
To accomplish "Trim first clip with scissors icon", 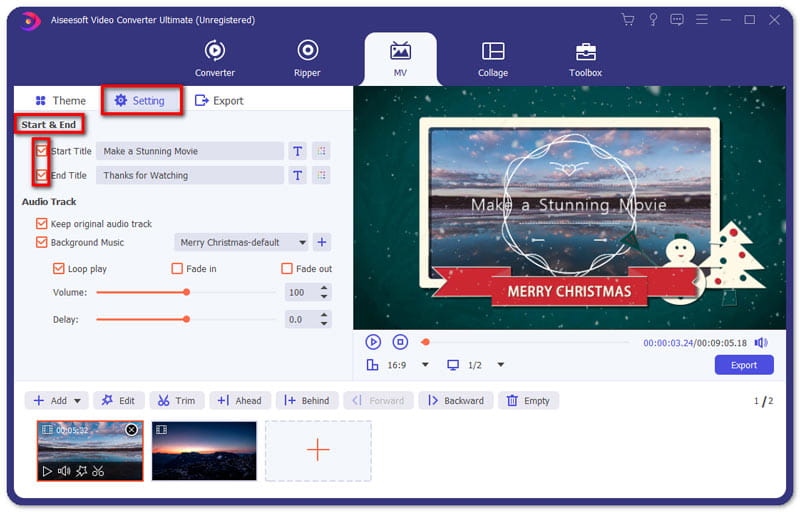I will 98,471.
